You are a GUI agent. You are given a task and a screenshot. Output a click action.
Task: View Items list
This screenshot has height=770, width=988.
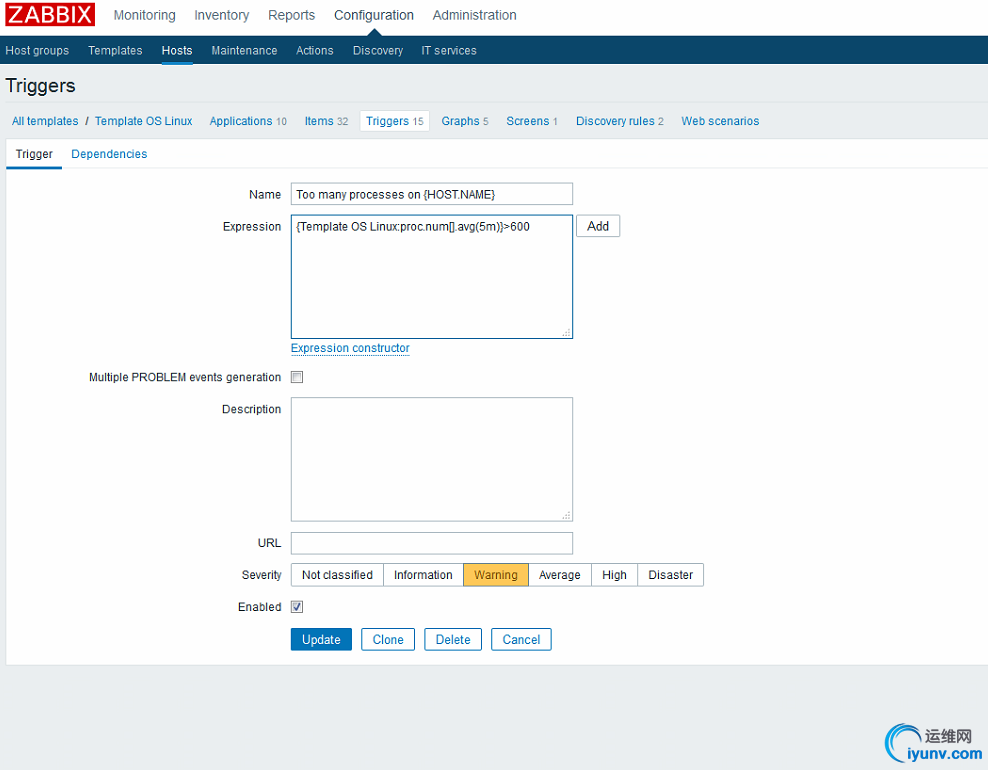point(326,121)
